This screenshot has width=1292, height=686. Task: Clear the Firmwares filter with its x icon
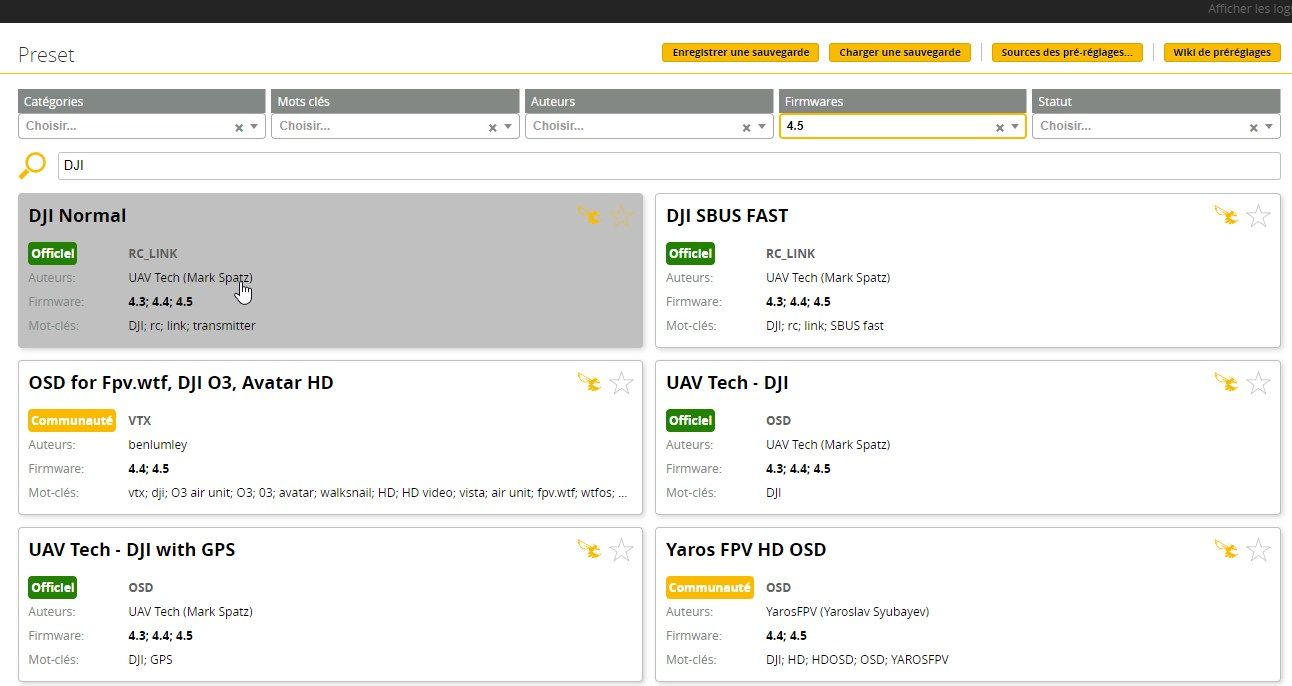[x=999, y=127]
